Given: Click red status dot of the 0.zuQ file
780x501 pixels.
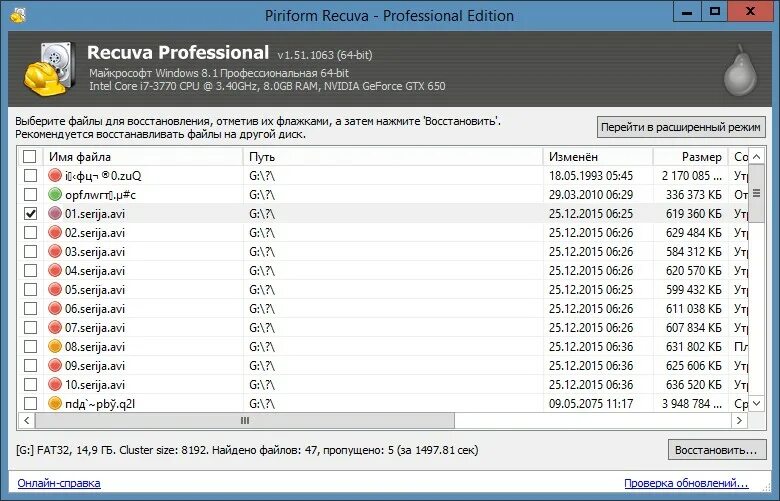Looking at the screenshot, I should [x=55, y=176].
